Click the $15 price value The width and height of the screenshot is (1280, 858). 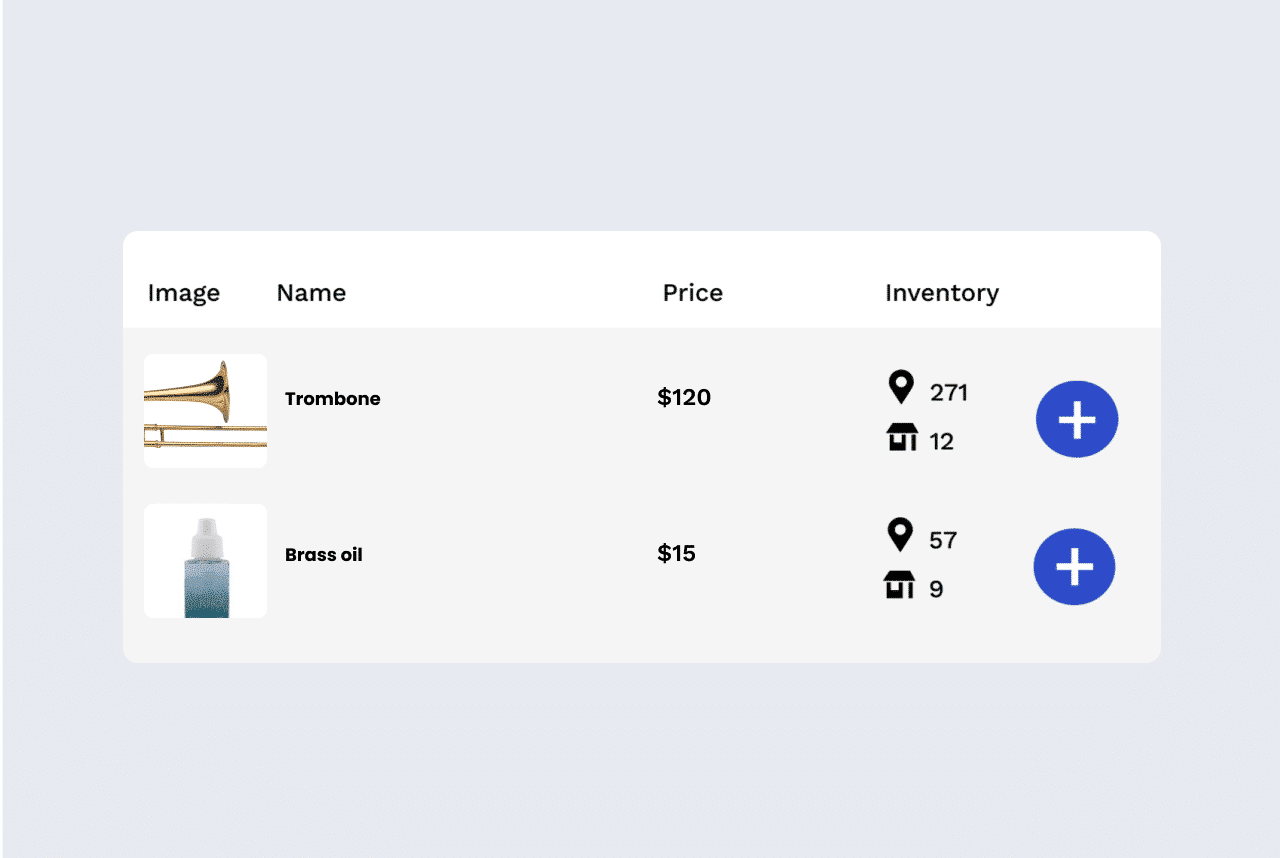676,554
